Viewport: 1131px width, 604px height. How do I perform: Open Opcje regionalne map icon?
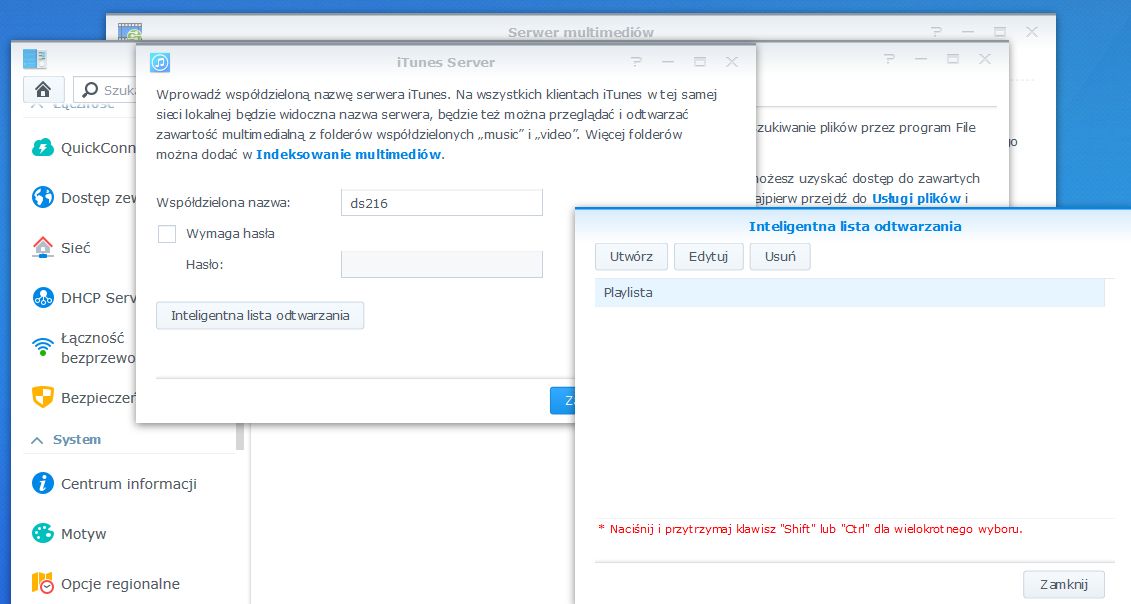pyautogui.click(x=43, y=583)
